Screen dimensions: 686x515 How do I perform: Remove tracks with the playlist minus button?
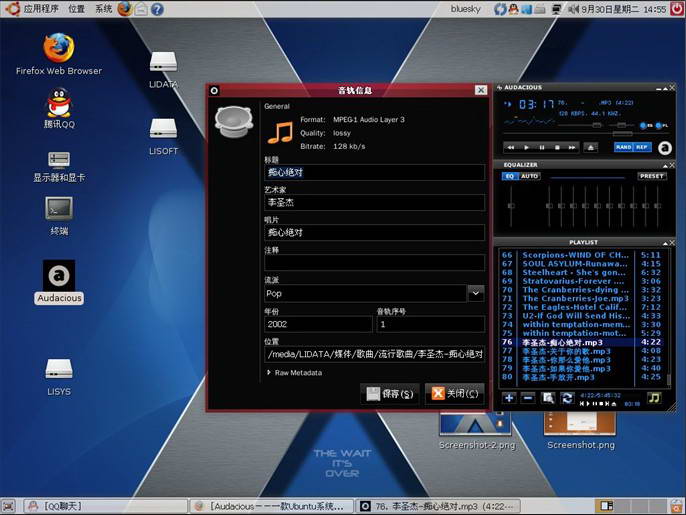528,398
